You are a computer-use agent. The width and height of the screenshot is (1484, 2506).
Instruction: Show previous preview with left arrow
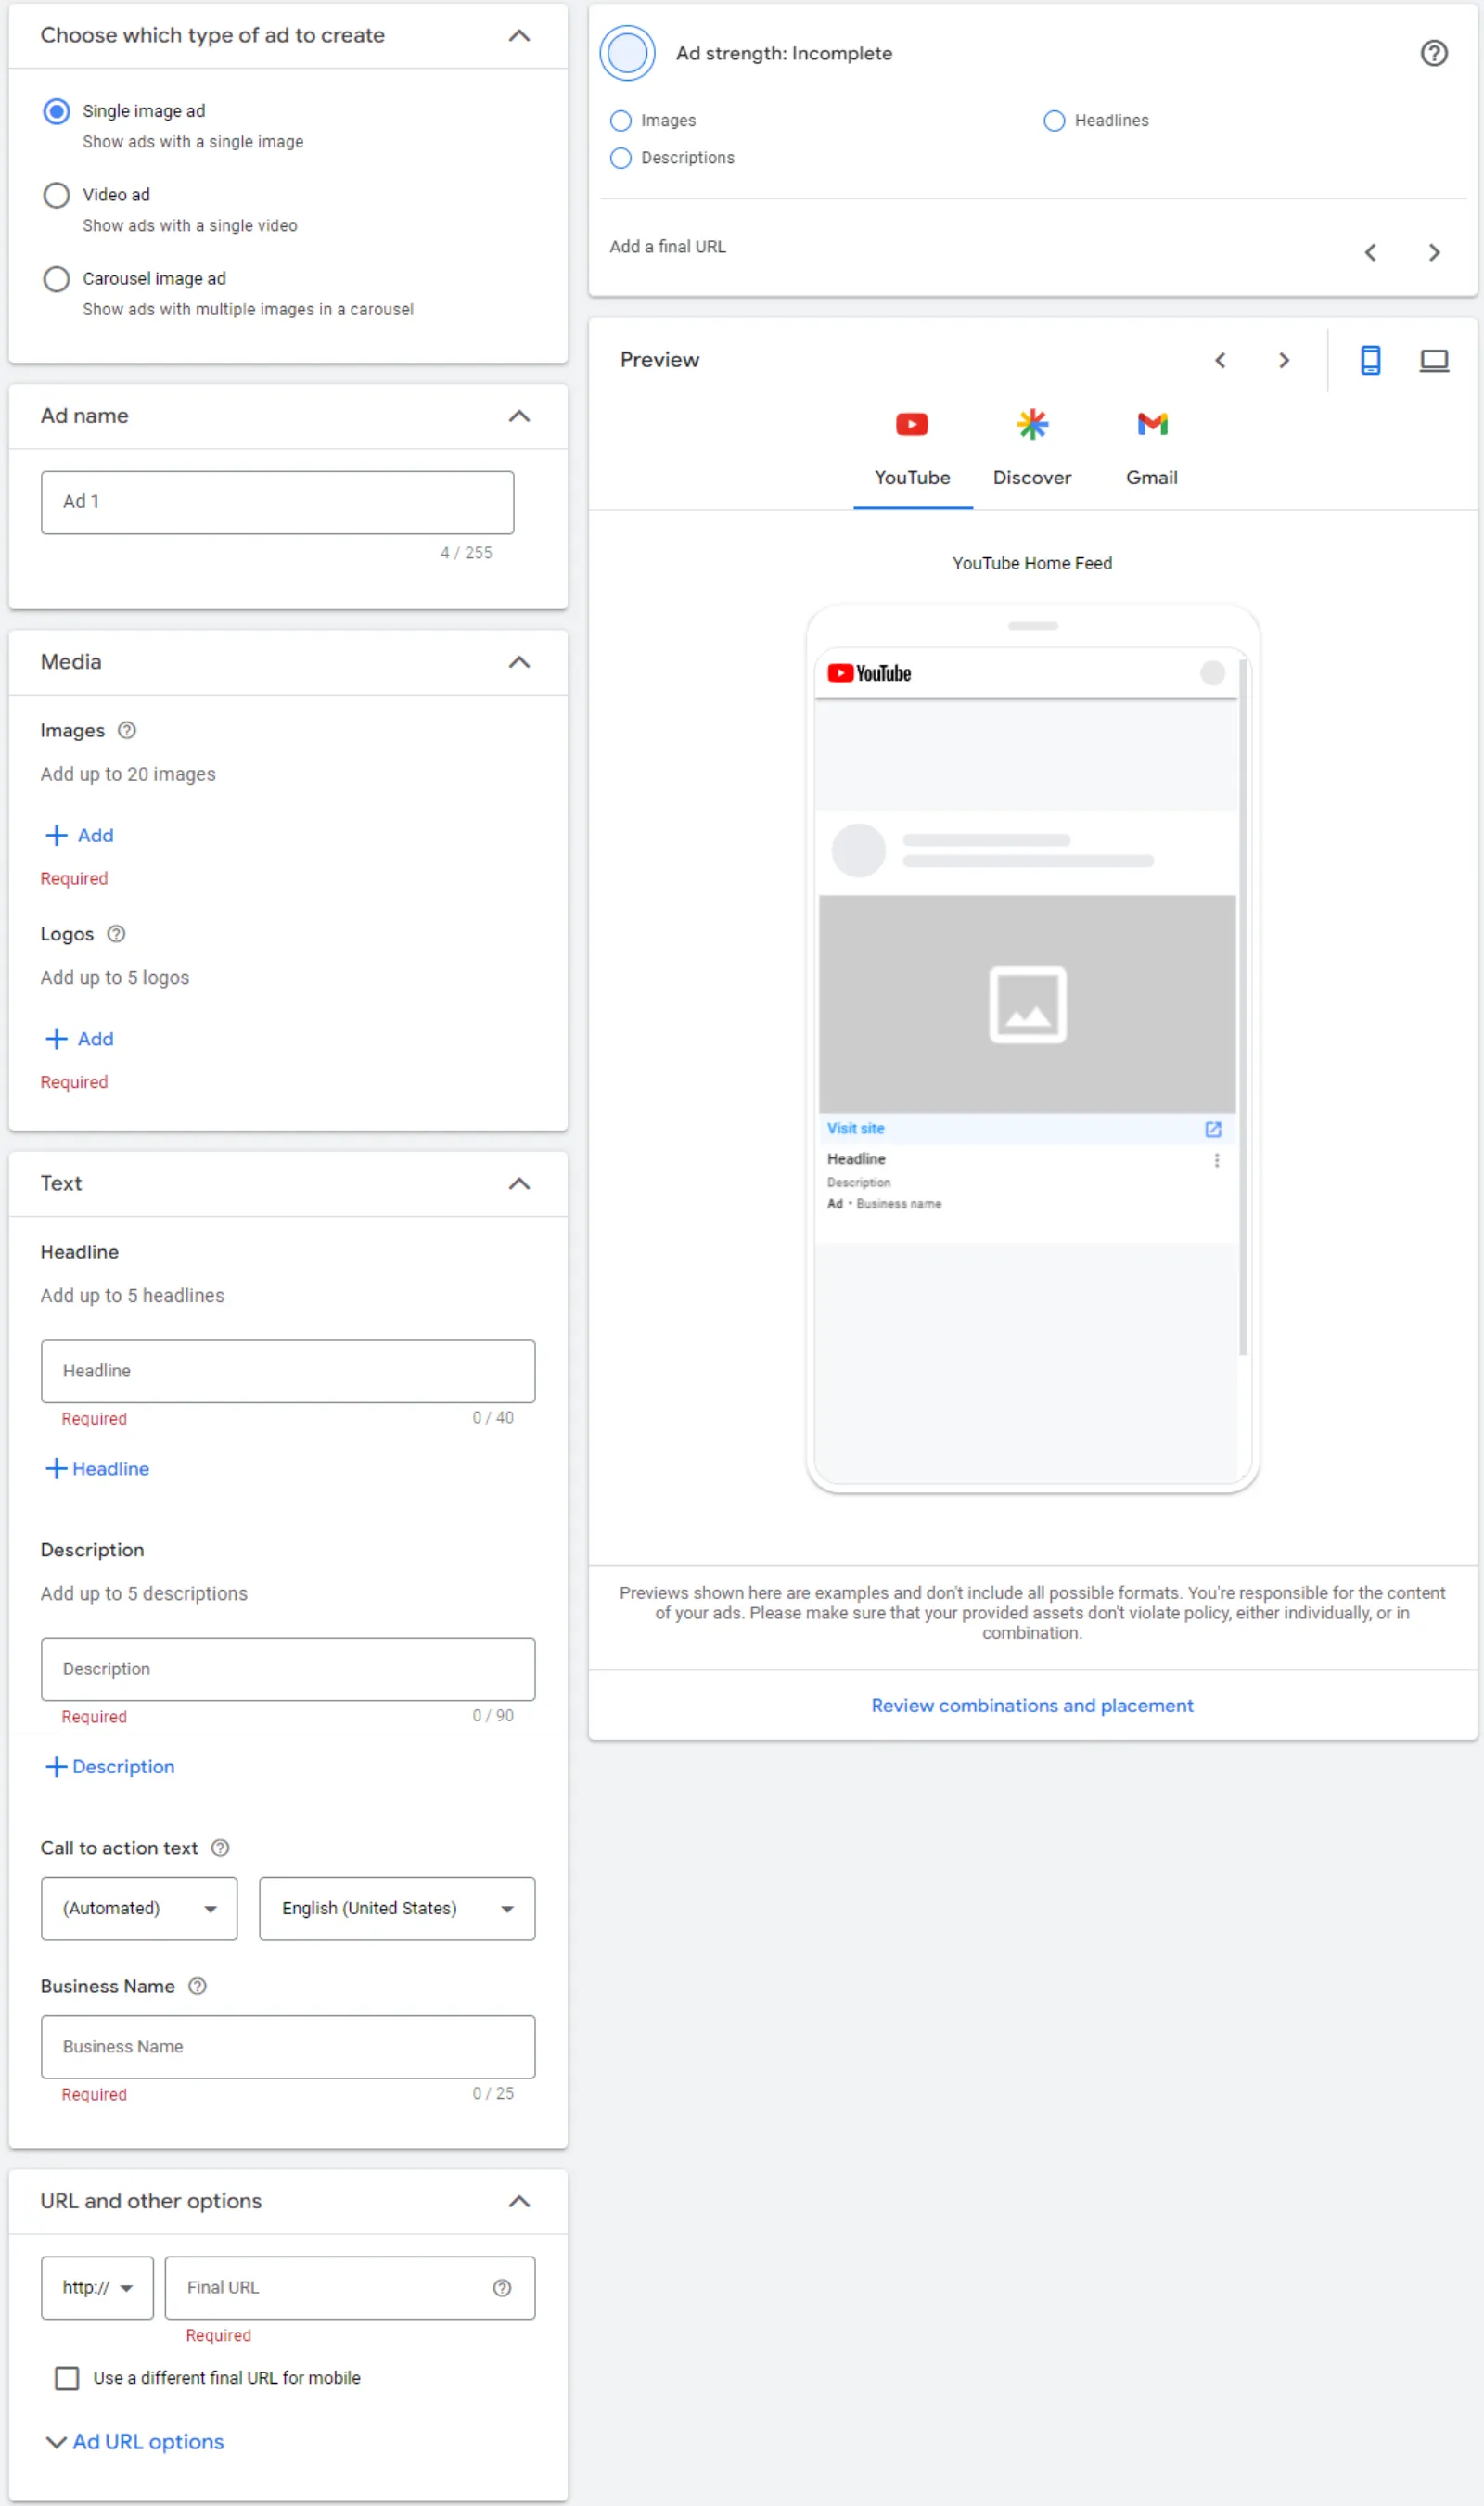pos(1220,360)
